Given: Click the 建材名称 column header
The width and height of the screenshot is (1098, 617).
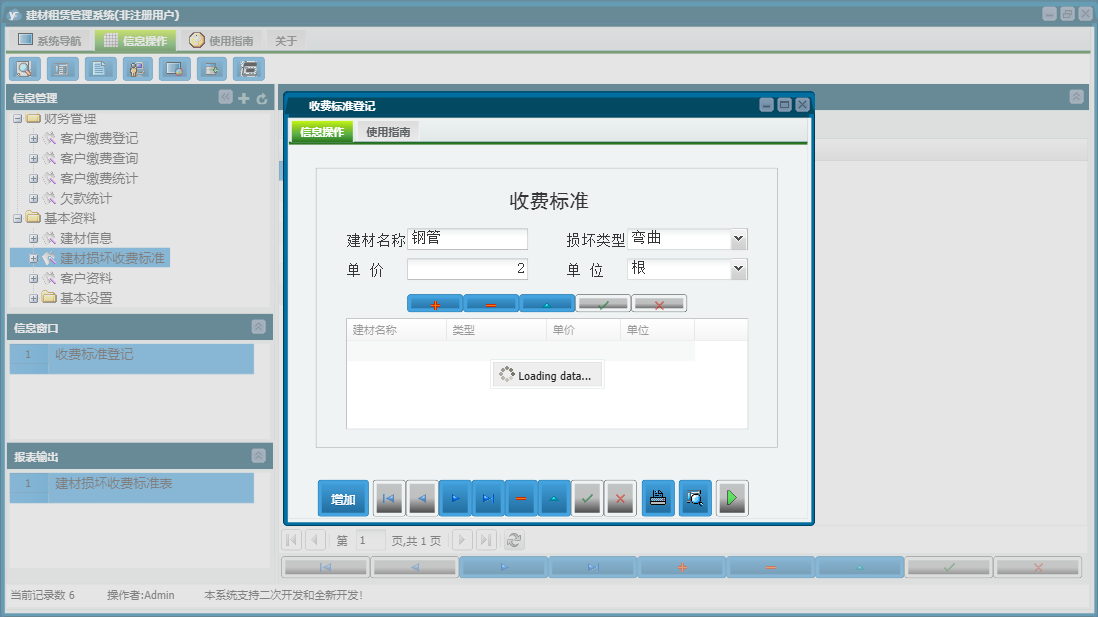Looking at the screenshot, I should click(x=396, y=330).
